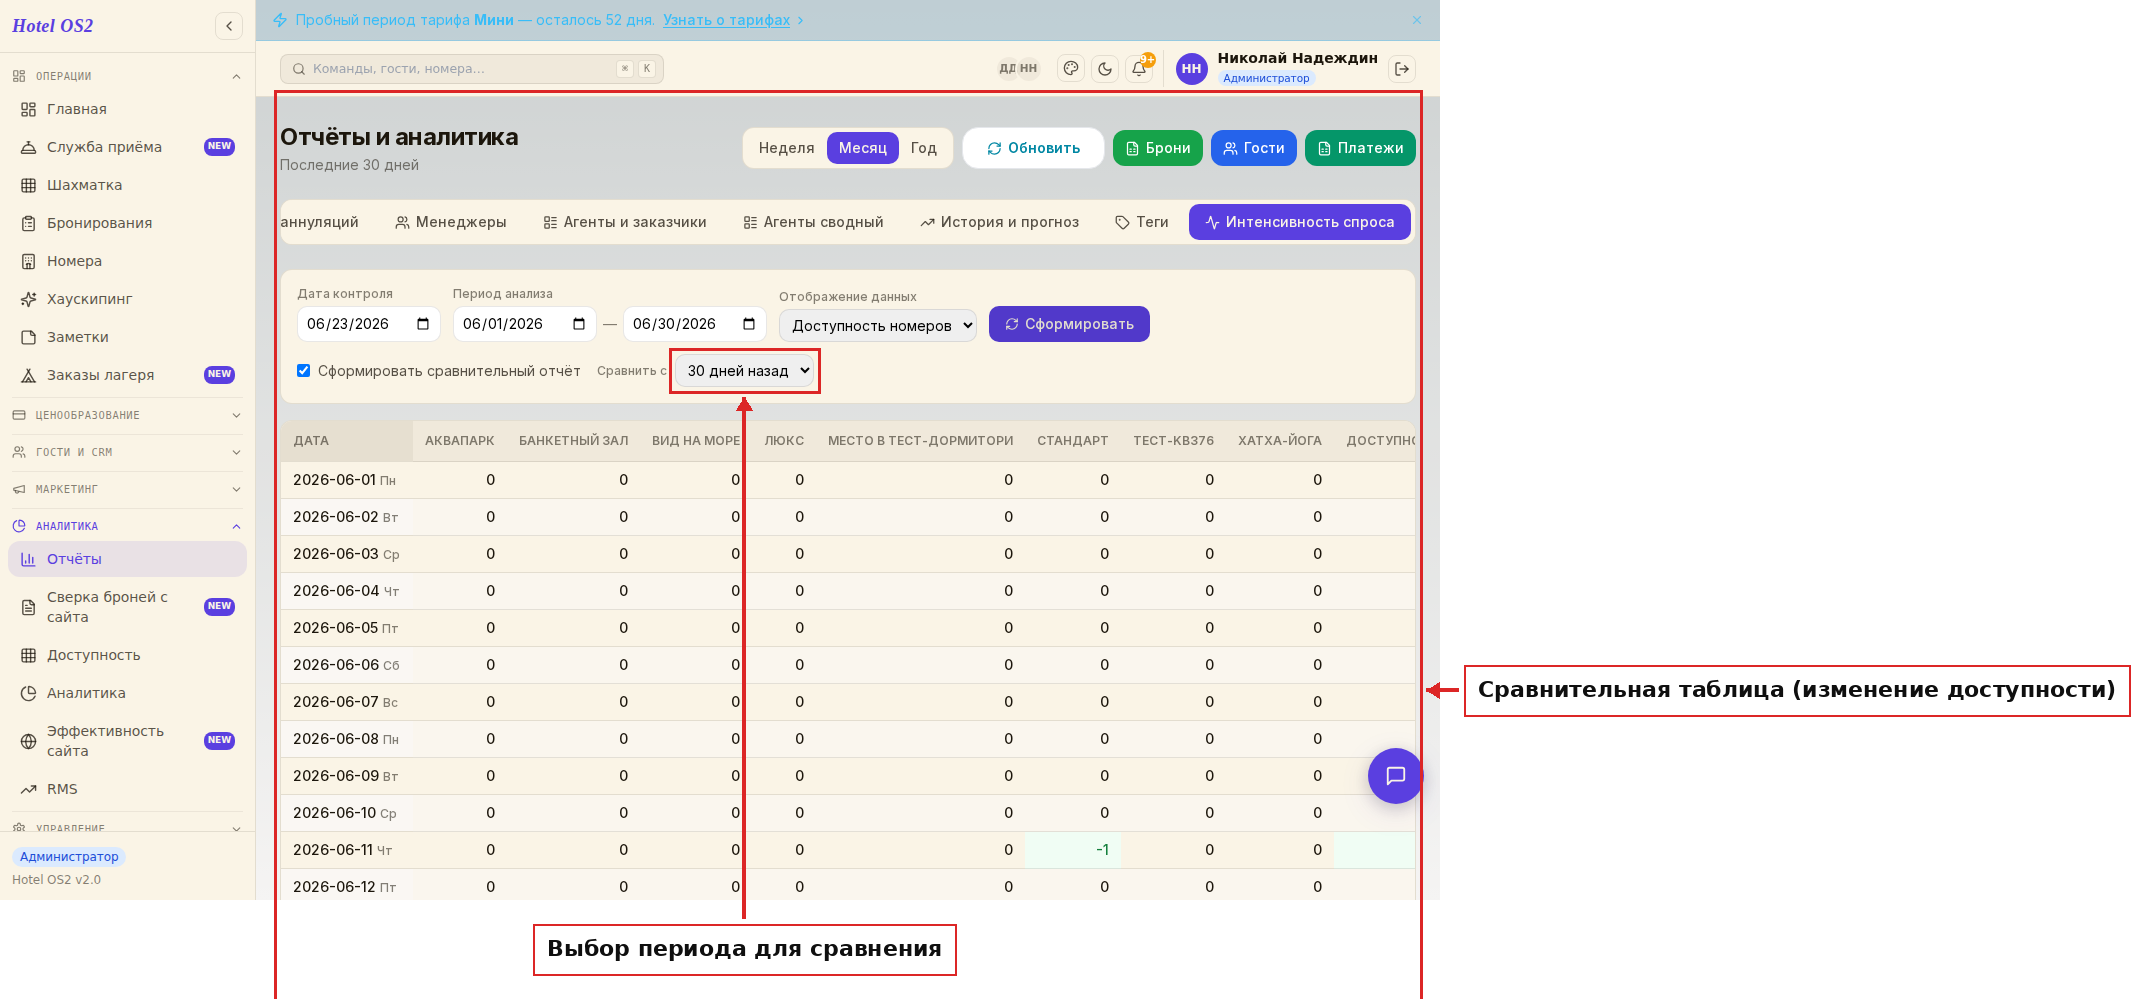2154x999 pixels.
Task: Open the color theme palette icon
Action: pyautogui.click(x=1071, y=69)
